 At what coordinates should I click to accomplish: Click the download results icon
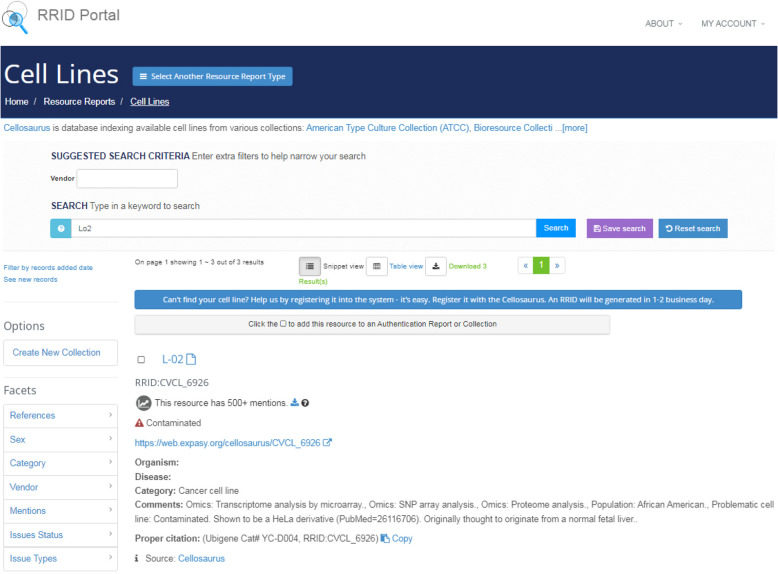[x=436, y=266]
